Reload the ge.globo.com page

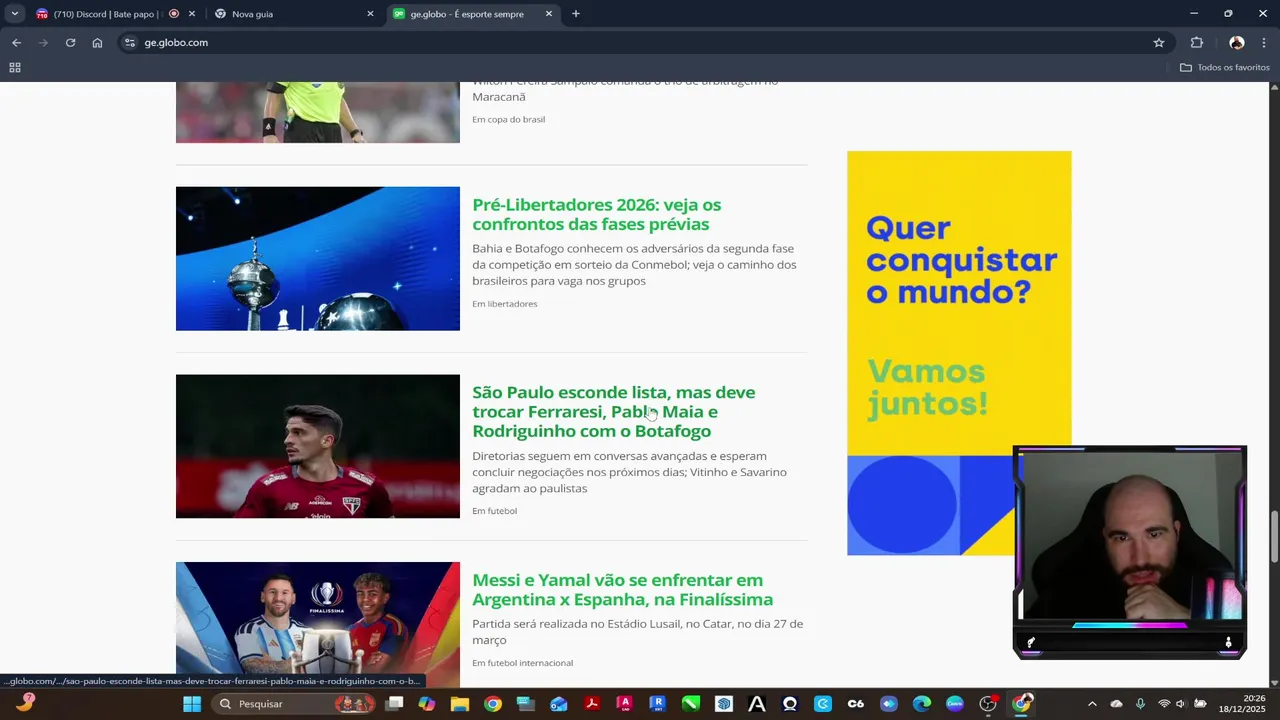pos(70,43)
